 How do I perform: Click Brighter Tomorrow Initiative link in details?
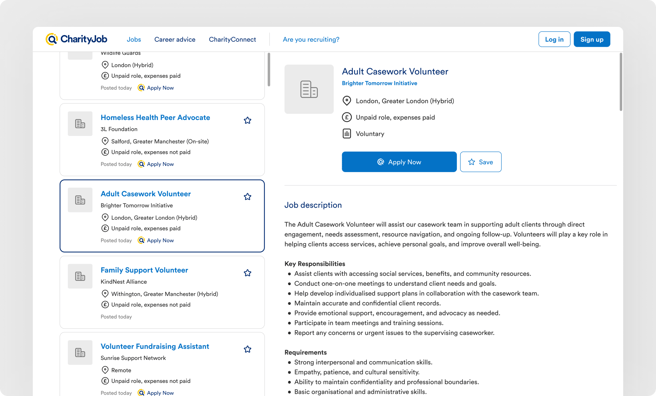tap(379, 83)
